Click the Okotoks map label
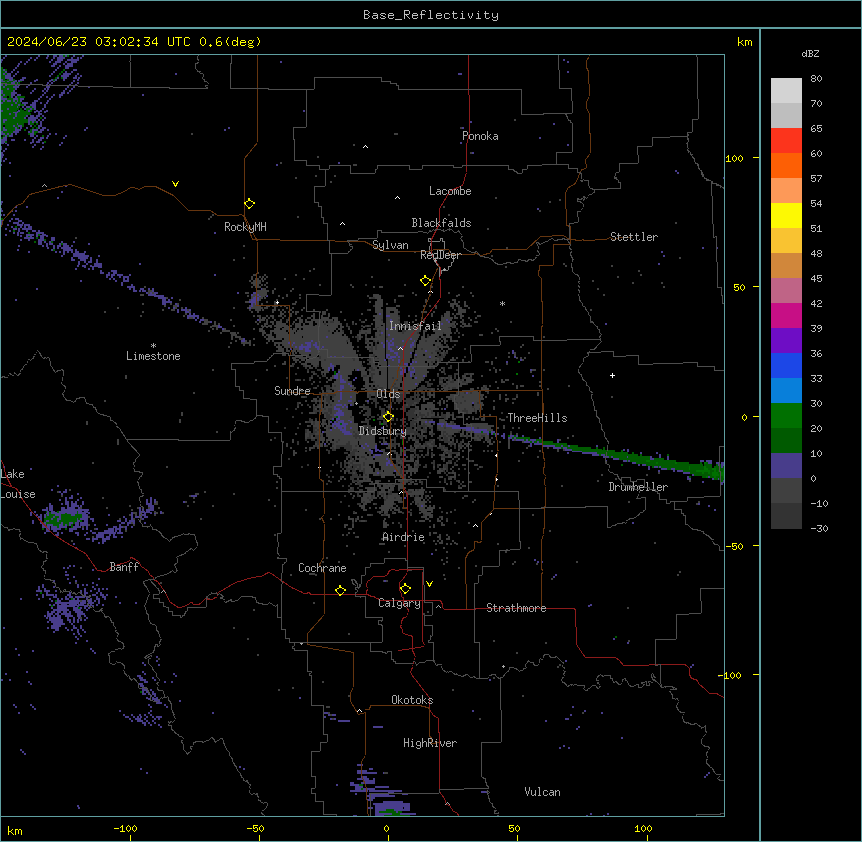 [x=412, y=700]
